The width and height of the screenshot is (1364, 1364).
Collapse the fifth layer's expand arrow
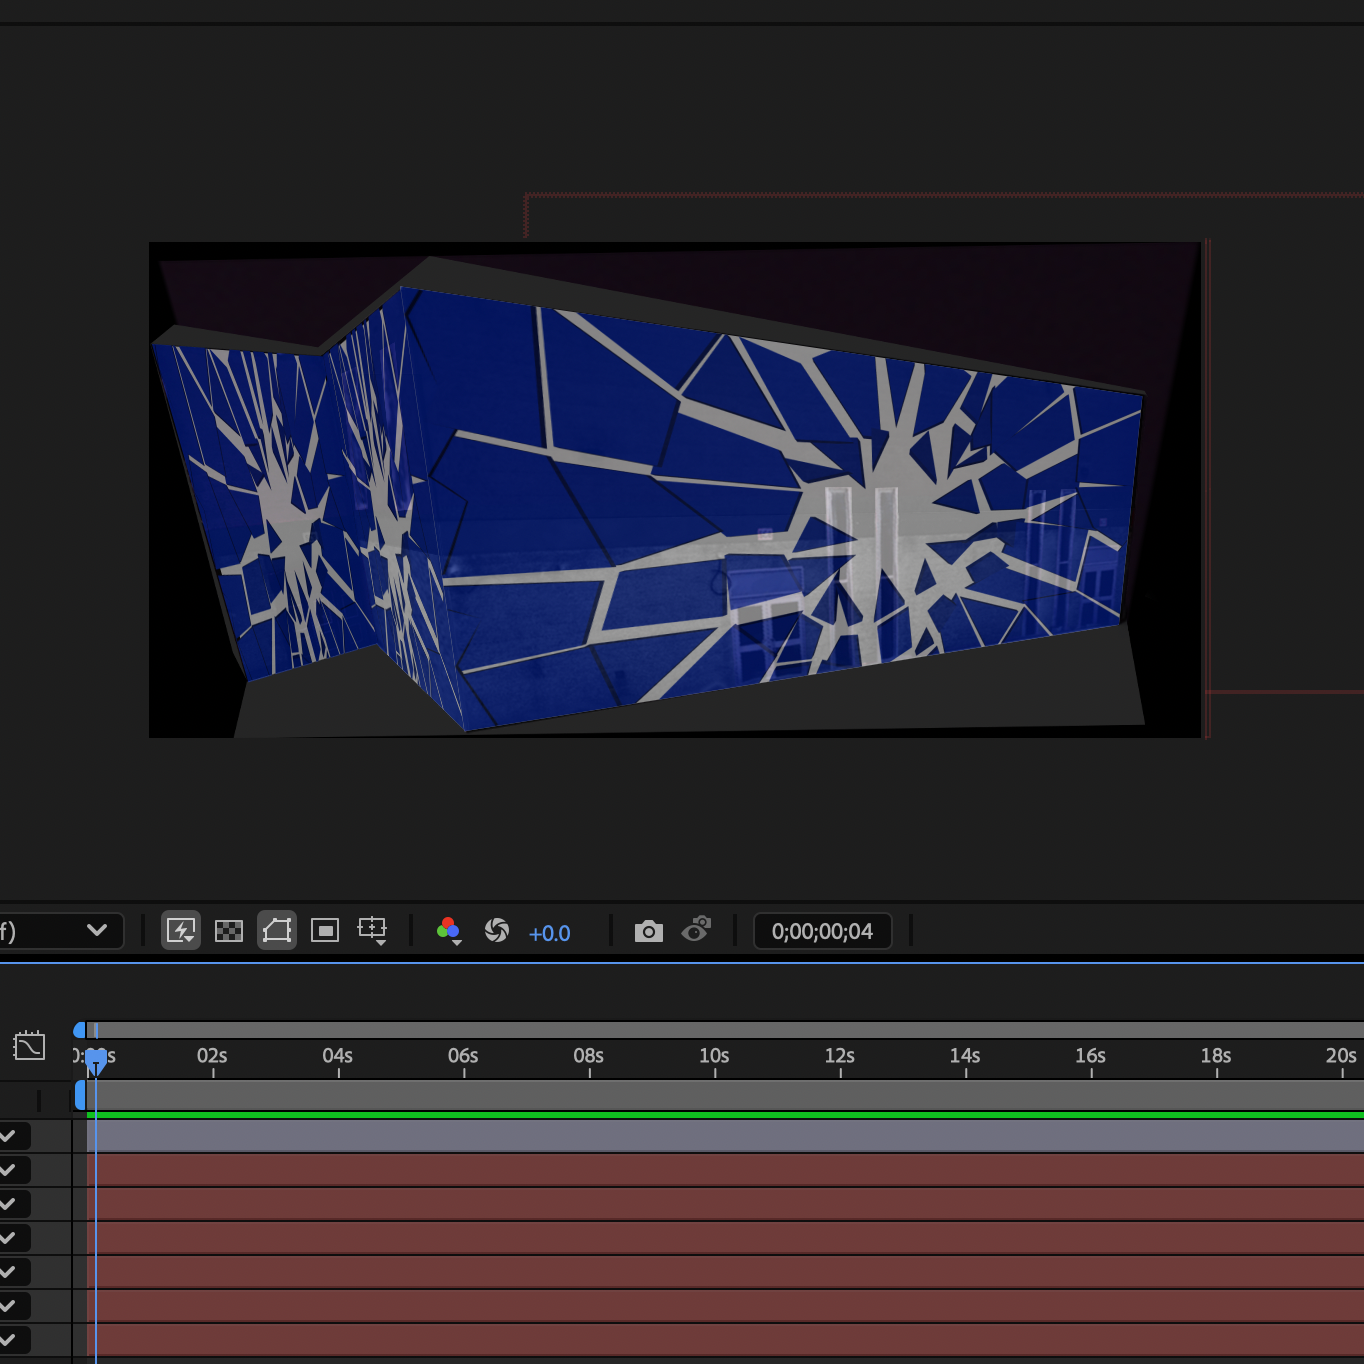10,1271
